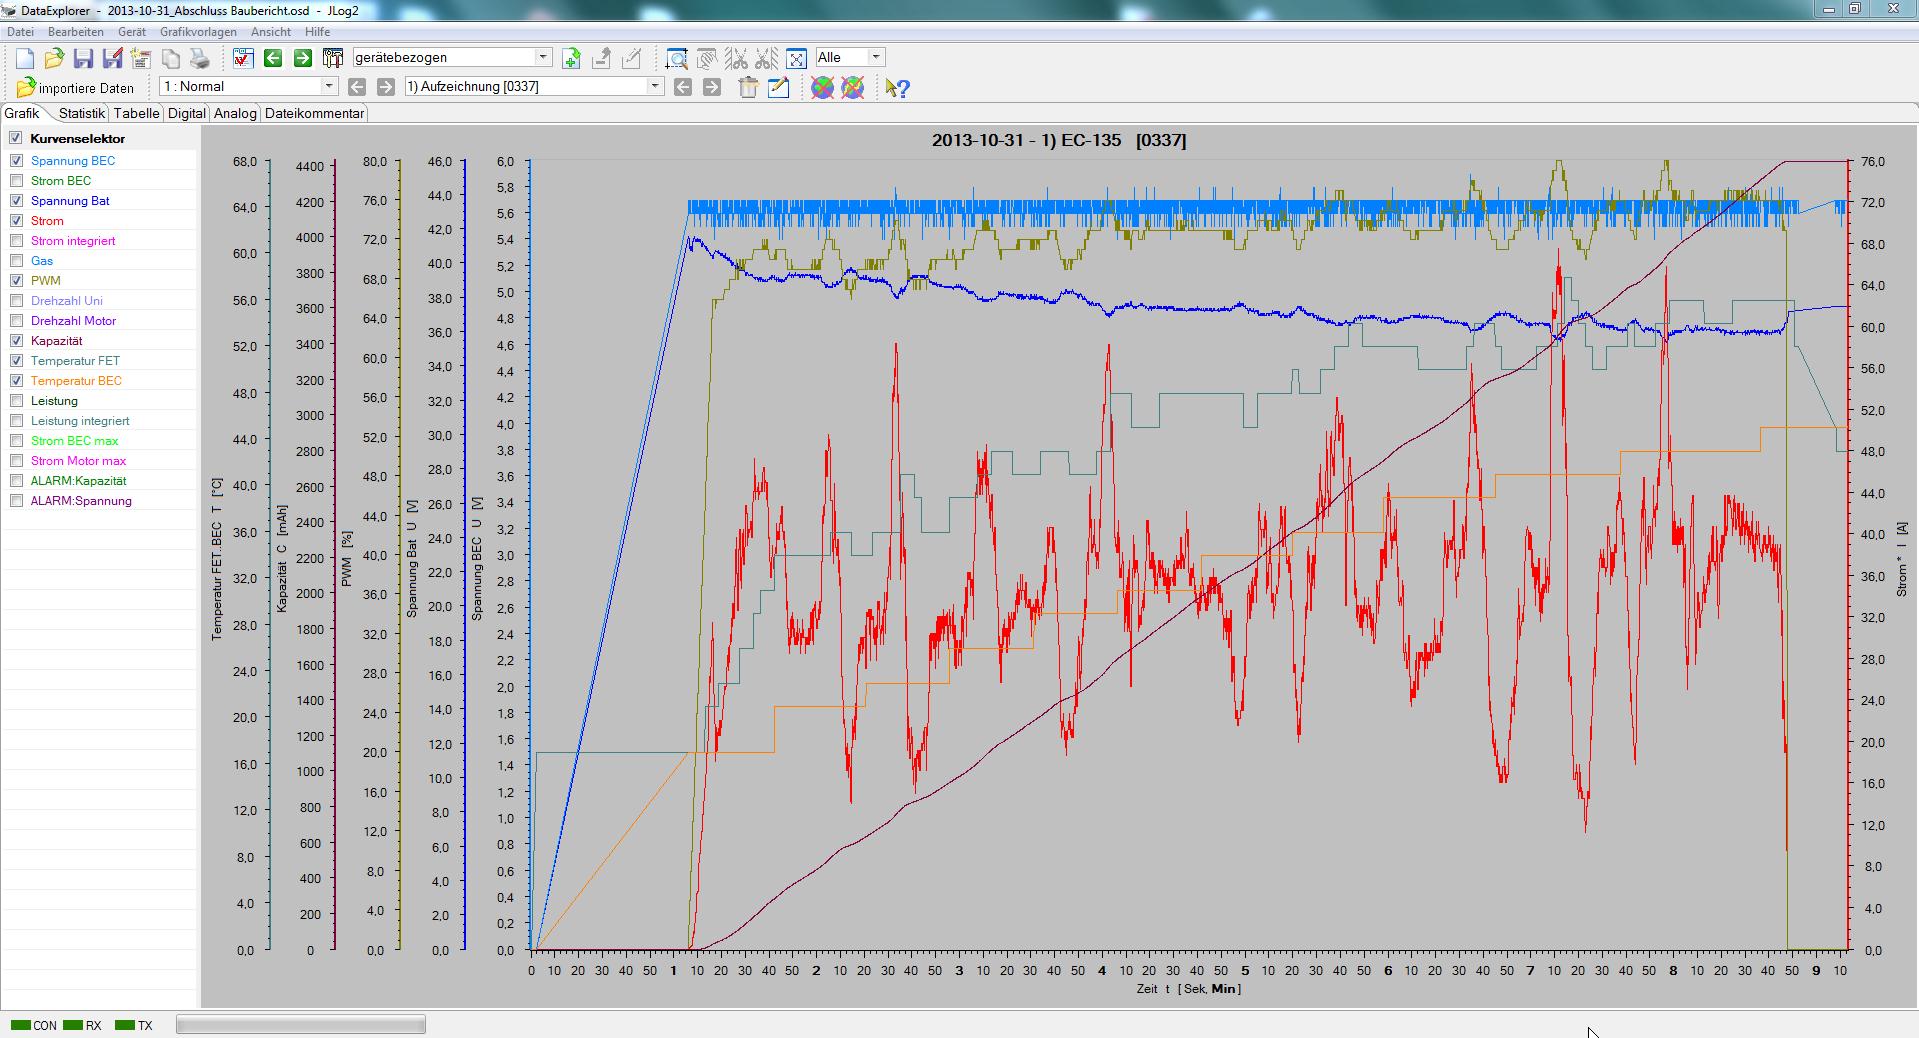The width and height of the screenshot is (1919, 1038).
Task: Switch to the Dateikommentar tab
Action: tap(314, 113)
